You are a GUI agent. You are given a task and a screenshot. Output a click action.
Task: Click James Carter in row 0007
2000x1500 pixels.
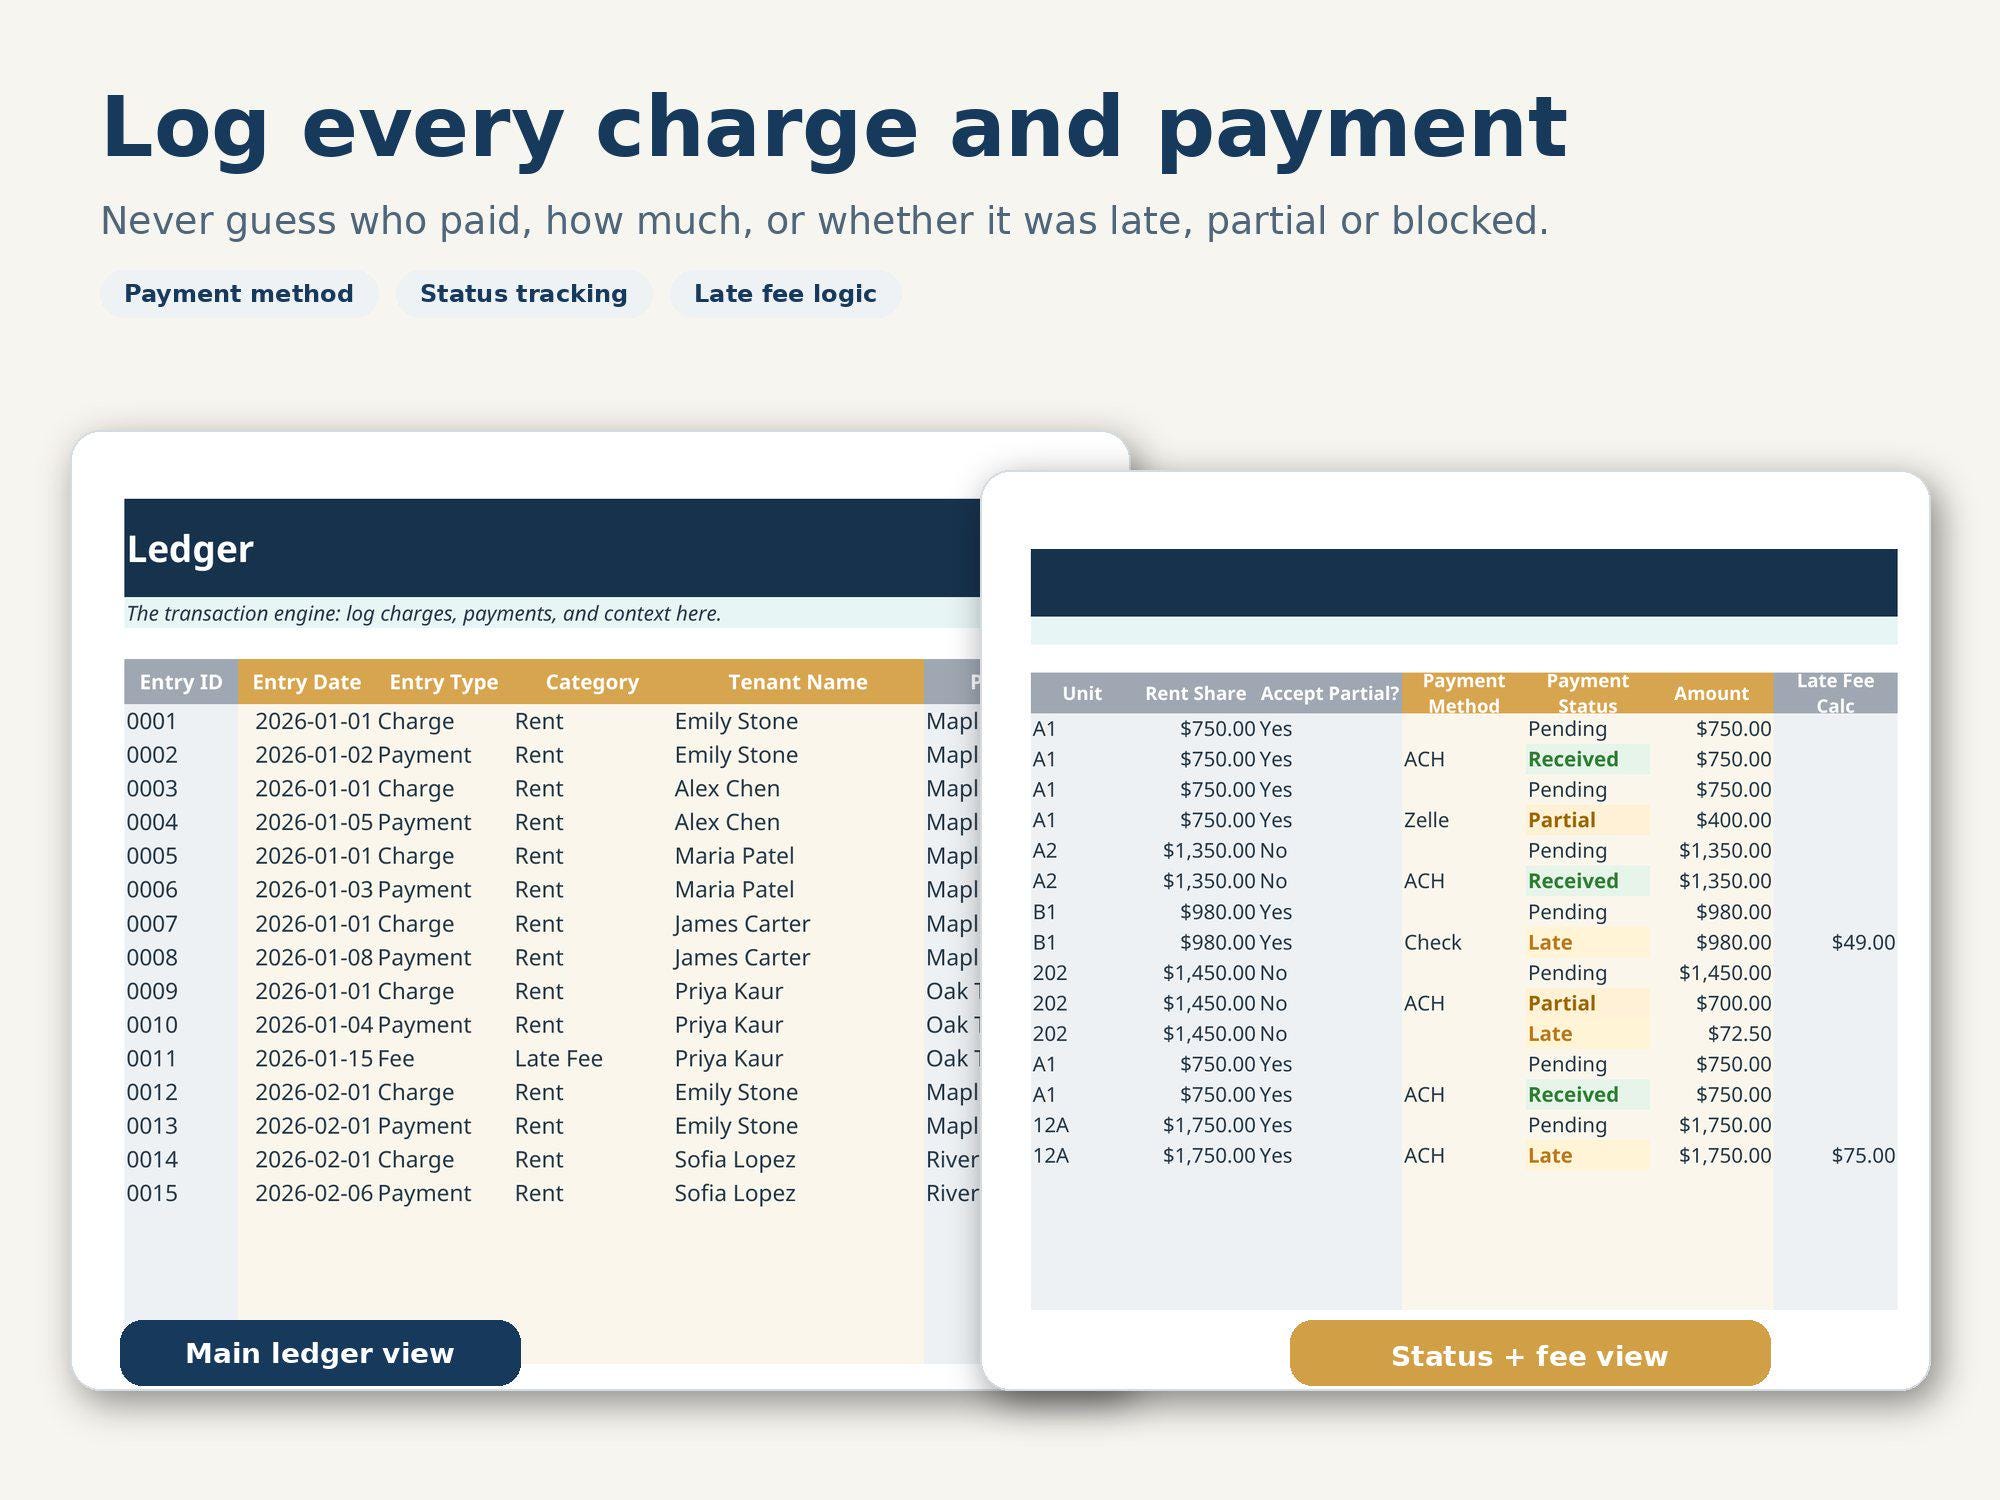coord(742,924)
